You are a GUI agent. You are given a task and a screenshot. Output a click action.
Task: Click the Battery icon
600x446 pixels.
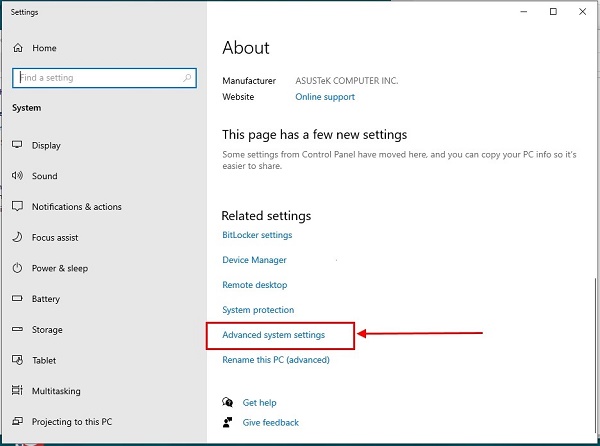point(17,298)
